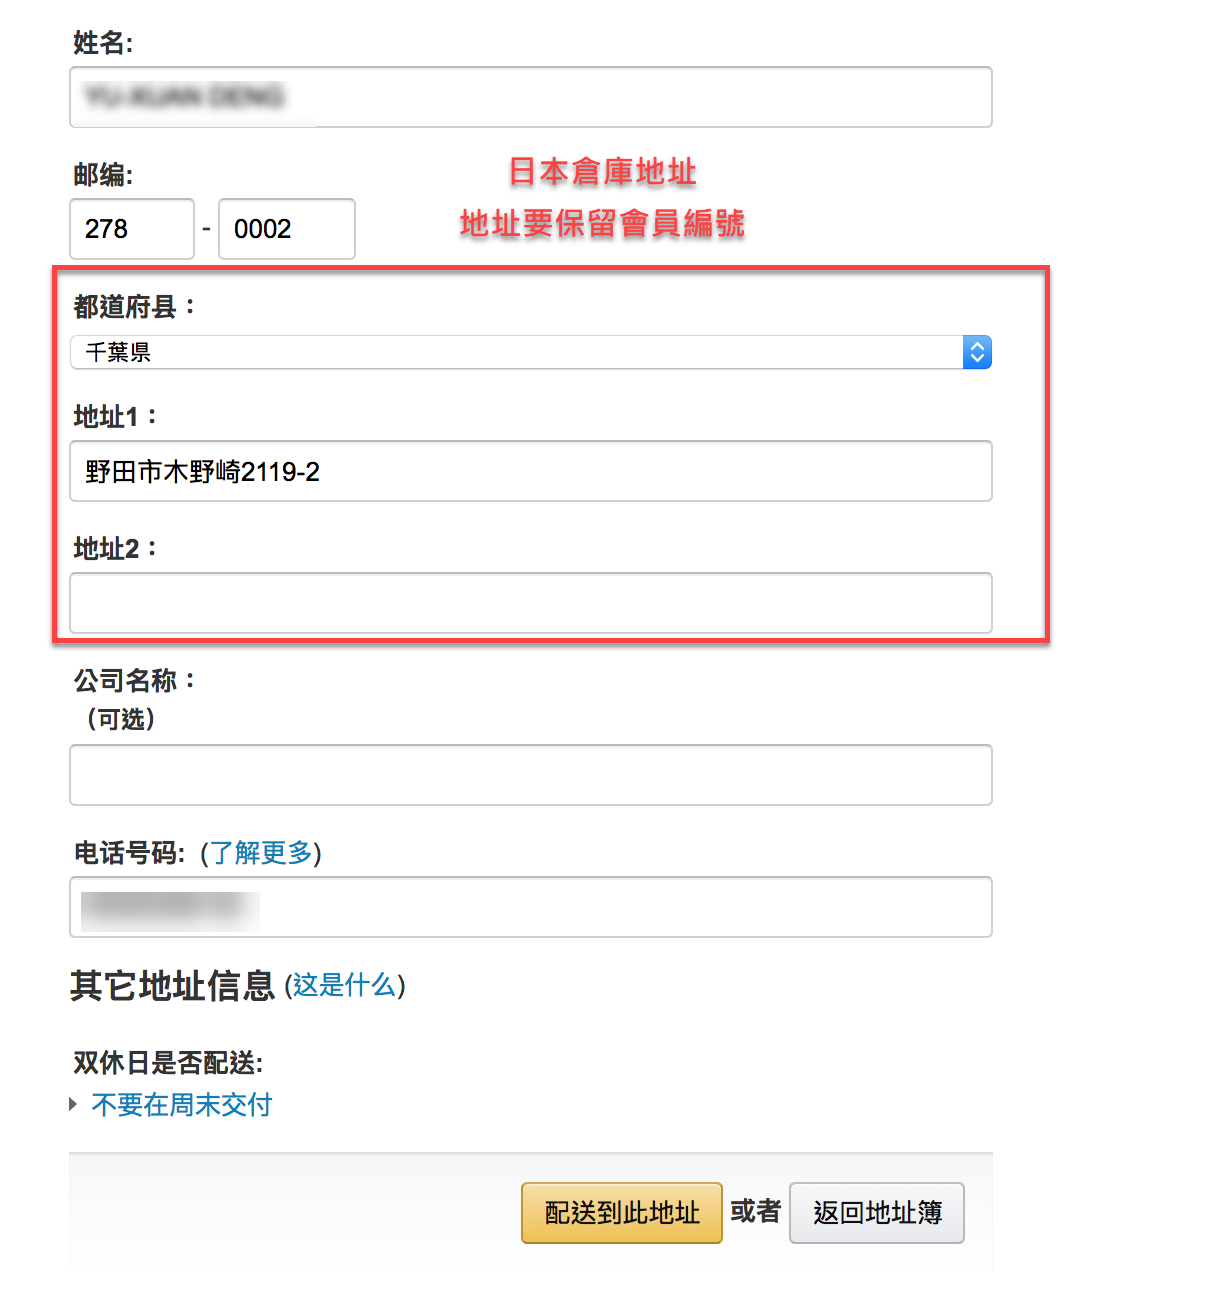Click the red 地址要保留會員編號 note
1208x1292 pixels.
[x=602, y=223]
